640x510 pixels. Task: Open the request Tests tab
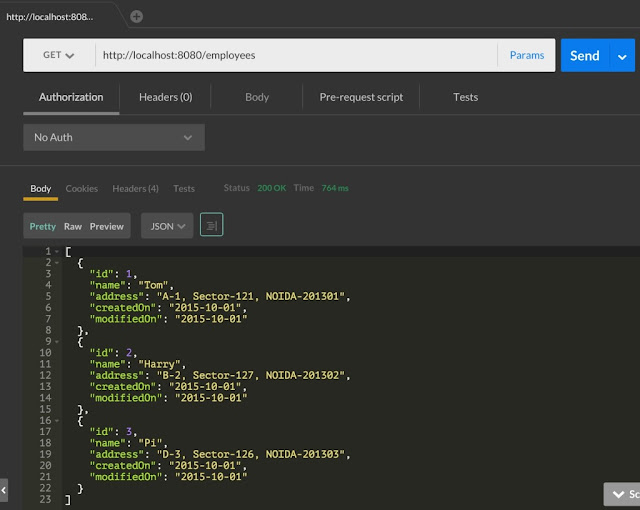(465, 97)
